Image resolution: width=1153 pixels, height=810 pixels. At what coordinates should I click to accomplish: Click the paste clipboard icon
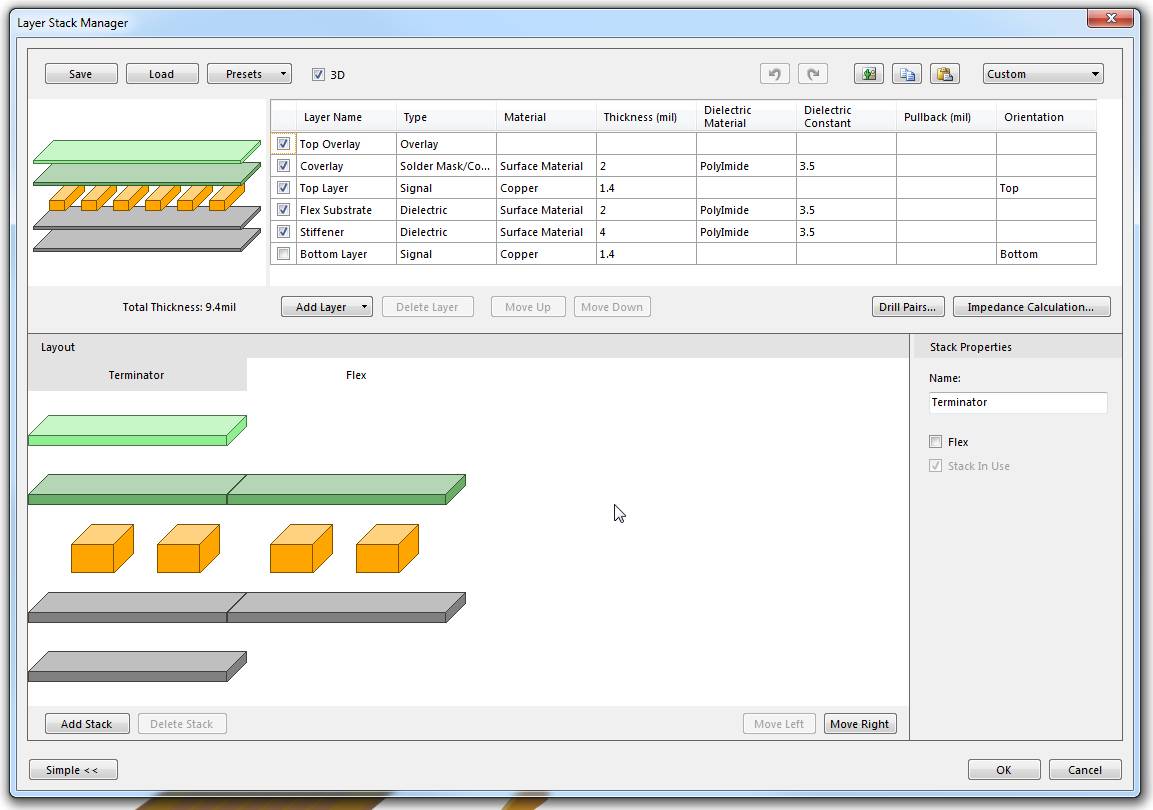tap(945, 74)
